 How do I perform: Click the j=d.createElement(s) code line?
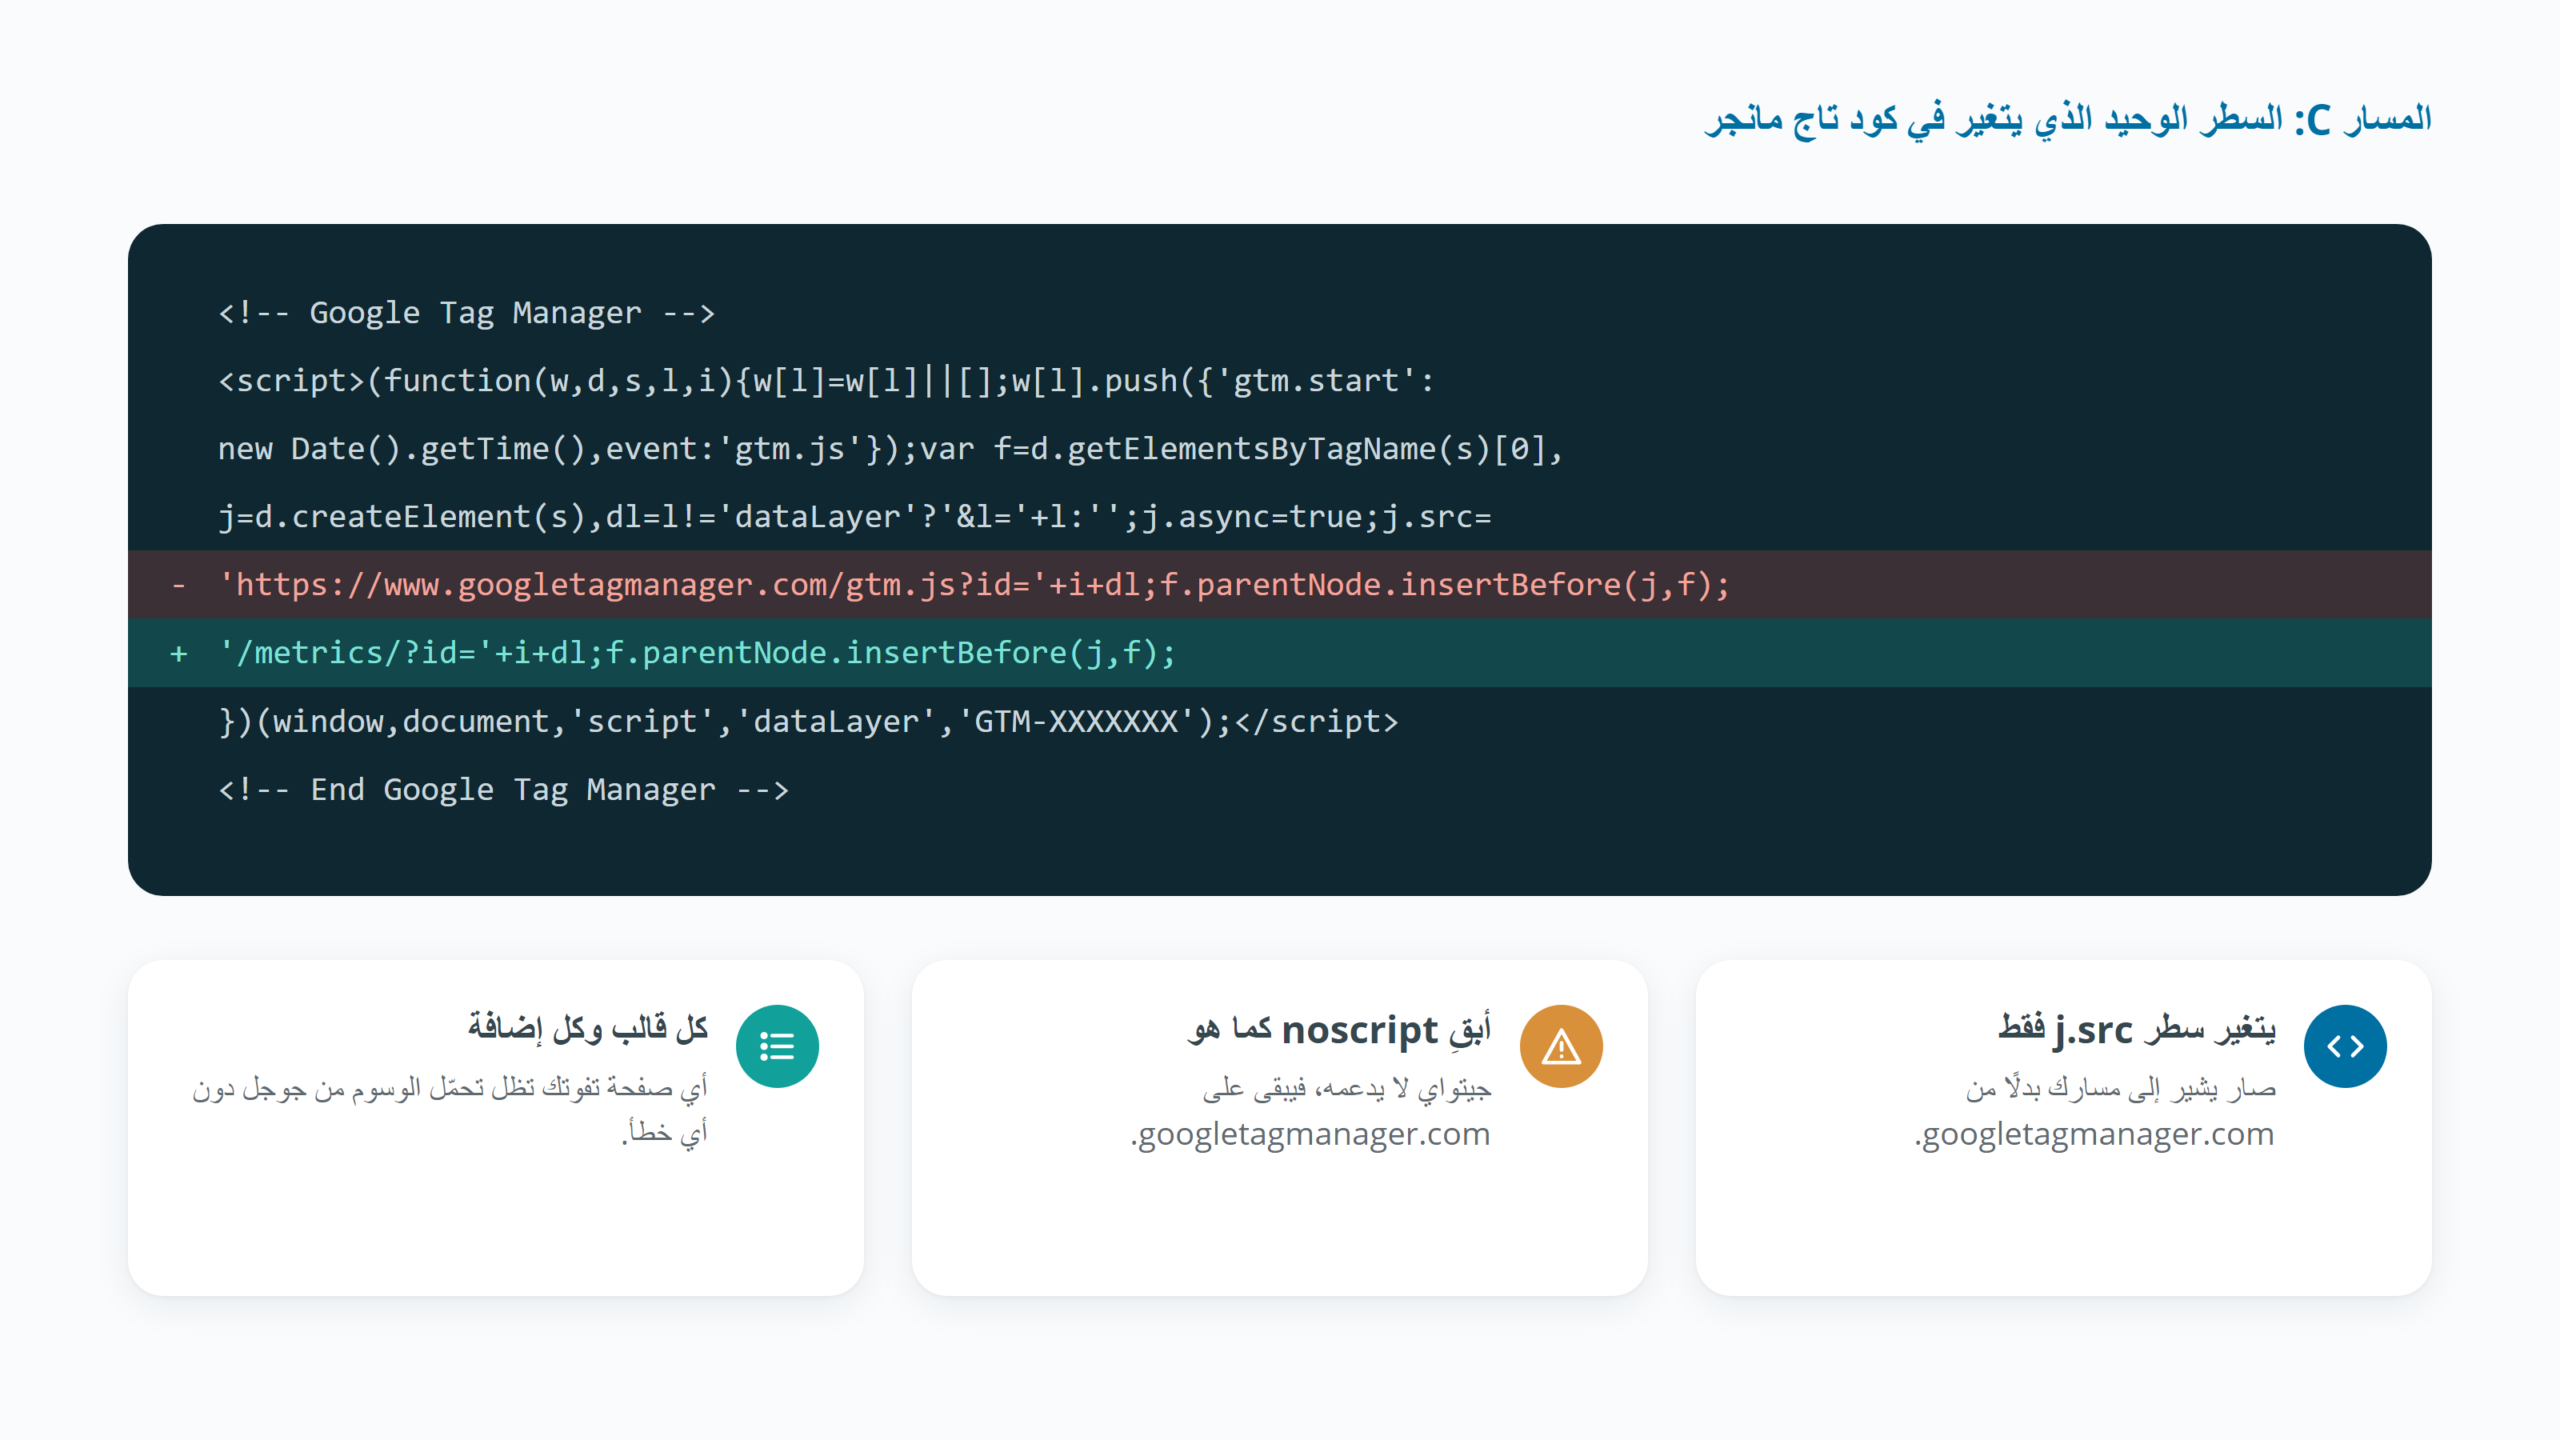coord(855,517)
